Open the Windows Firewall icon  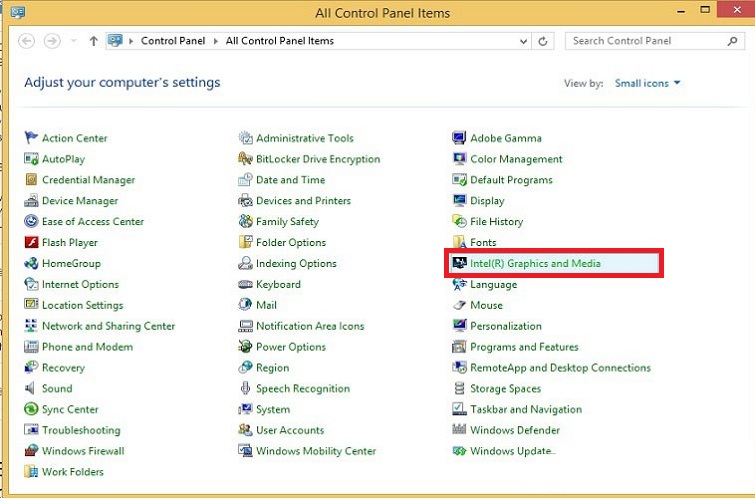point(31,451)
